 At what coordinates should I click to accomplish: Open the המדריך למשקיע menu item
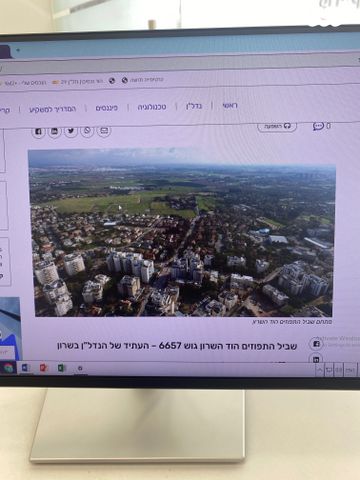click(x=53, y=109)
